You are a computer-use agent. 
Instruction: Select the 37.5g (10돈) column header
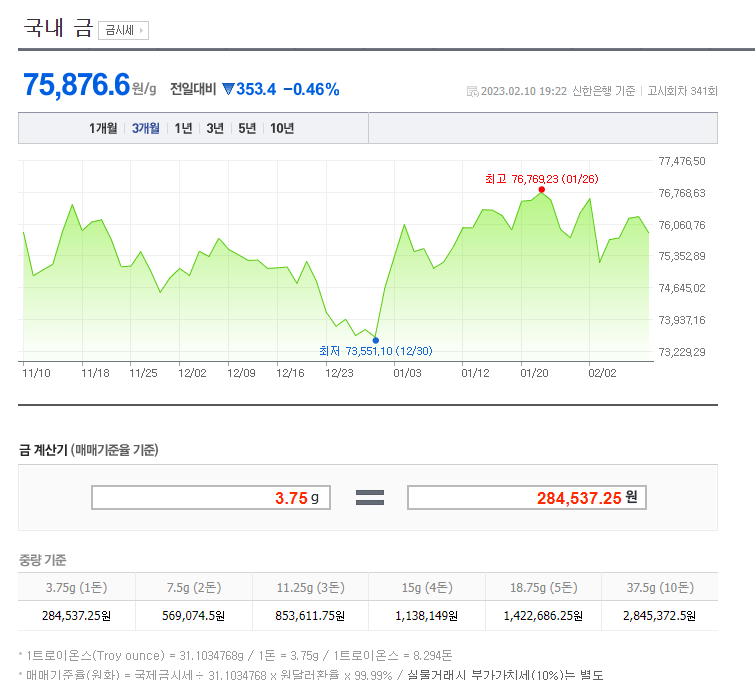[660, 587]
